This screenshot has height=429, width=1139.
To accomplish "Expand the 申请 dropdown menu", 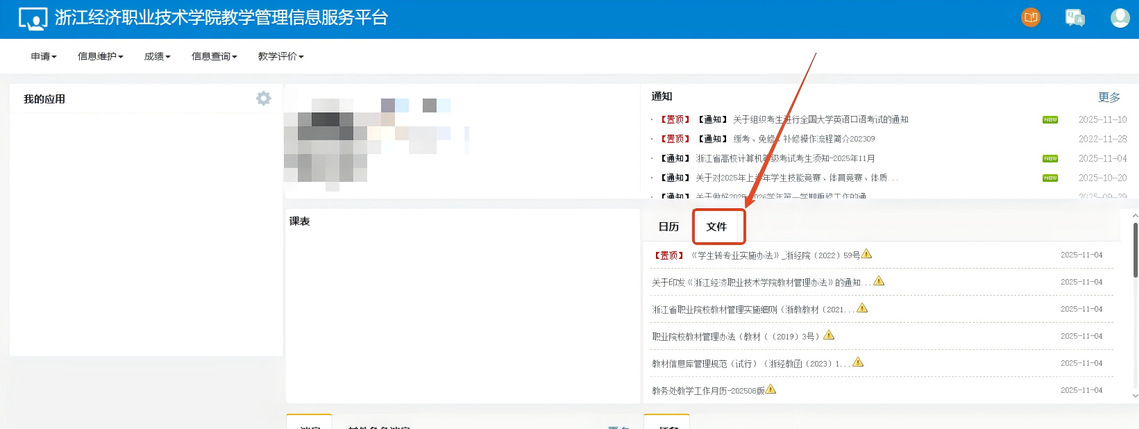I will tap(43, 57).
